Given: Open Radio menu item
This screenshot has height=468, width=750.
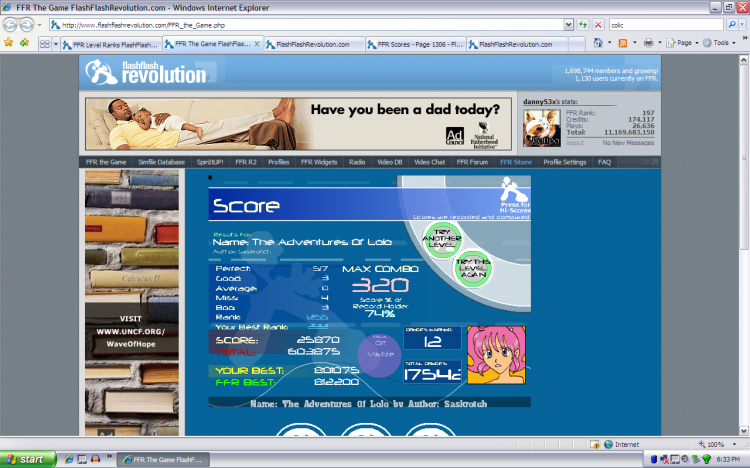Looking at the screenshot, I should 357,162.
